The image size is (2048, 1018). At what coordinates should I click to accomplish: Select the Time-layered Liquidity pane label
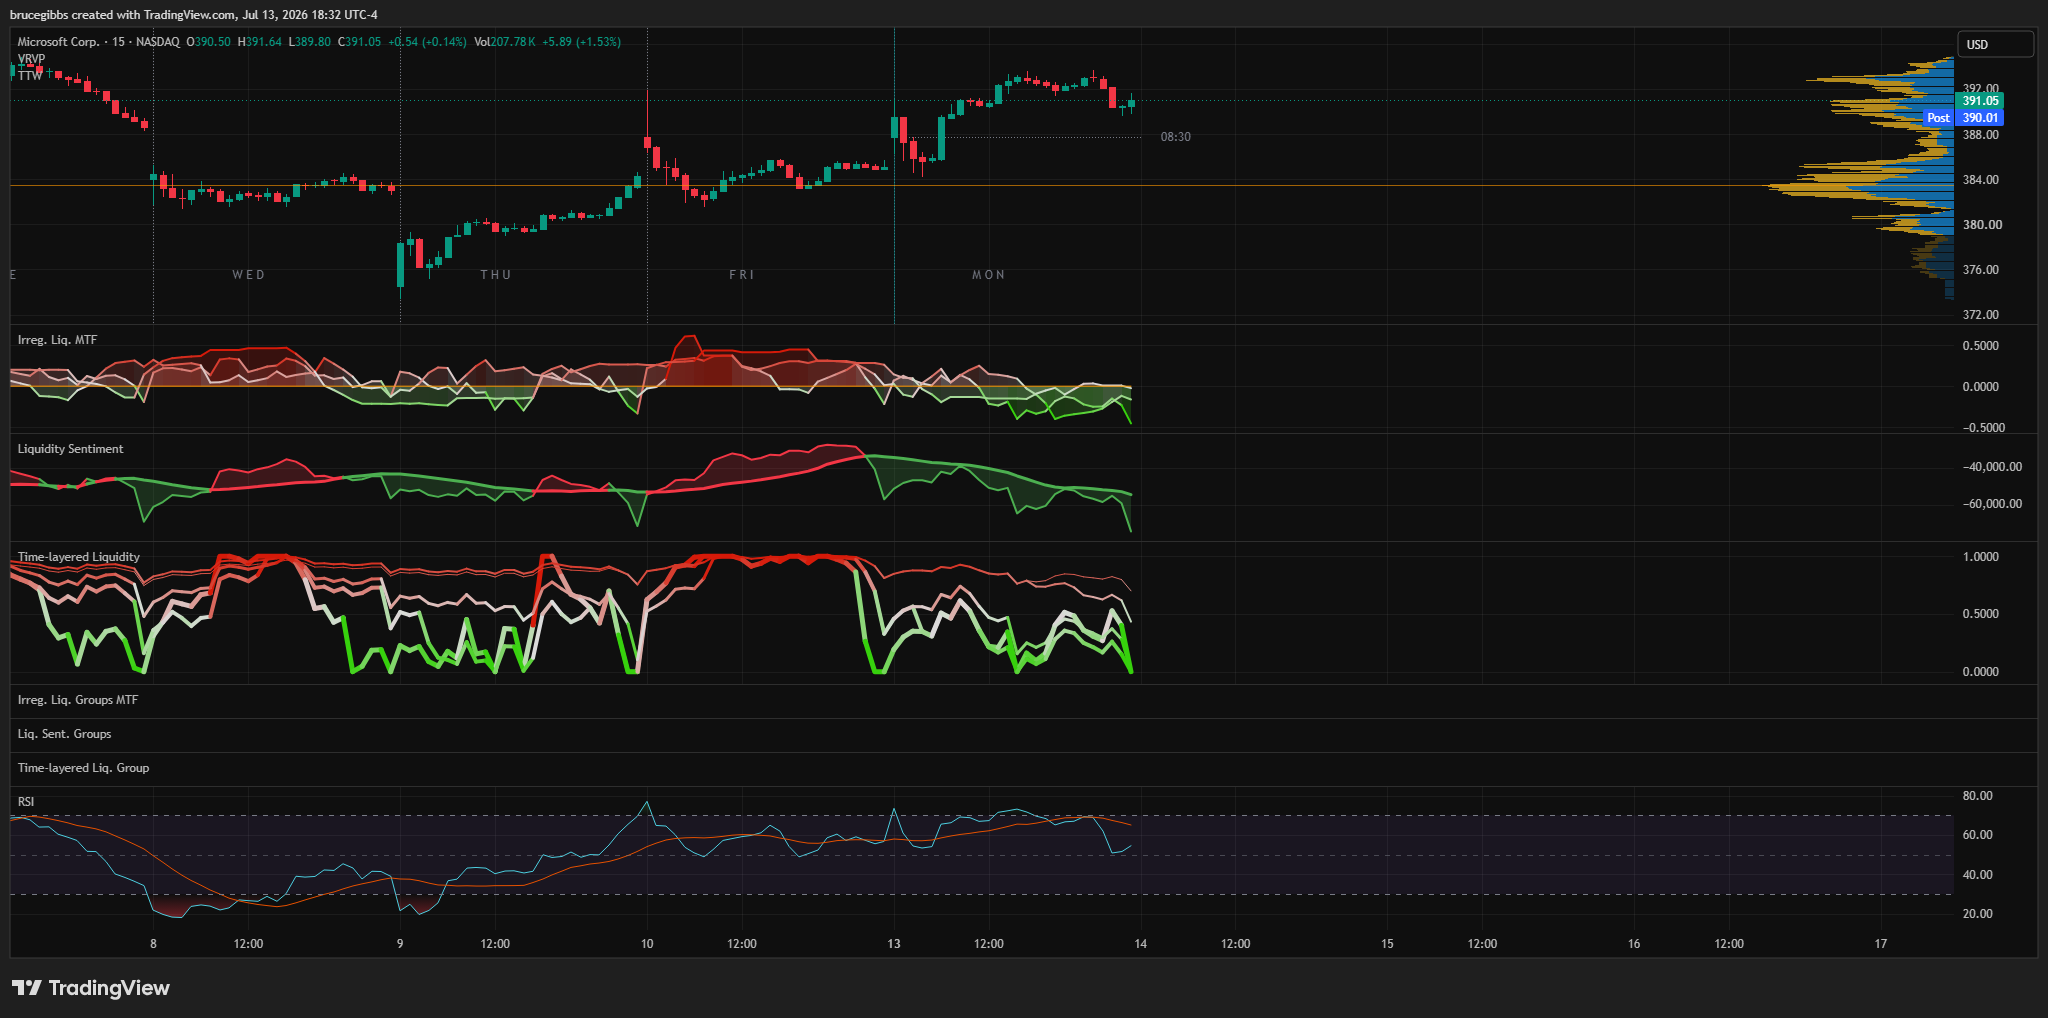tap(78, 557)
